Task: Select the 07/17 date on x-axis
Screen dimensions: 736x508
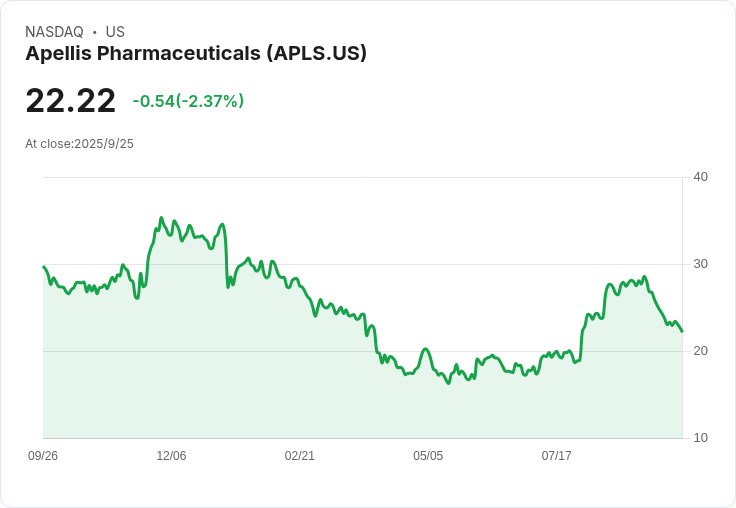Action: (x=556, y=456)
